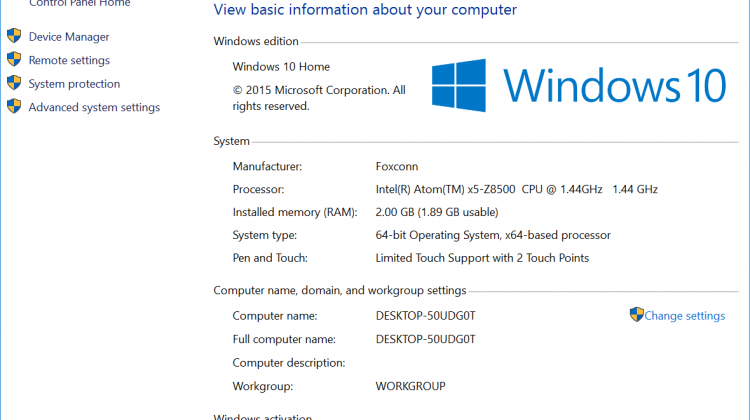
Task: Click '64-bit Operating System, x64-based processor' text
Action: (x=493, y=235)
